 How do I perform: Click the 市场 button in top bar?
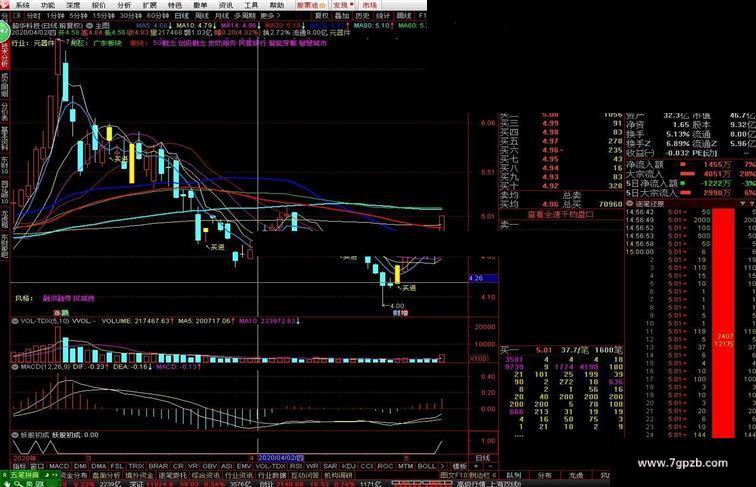370,5
